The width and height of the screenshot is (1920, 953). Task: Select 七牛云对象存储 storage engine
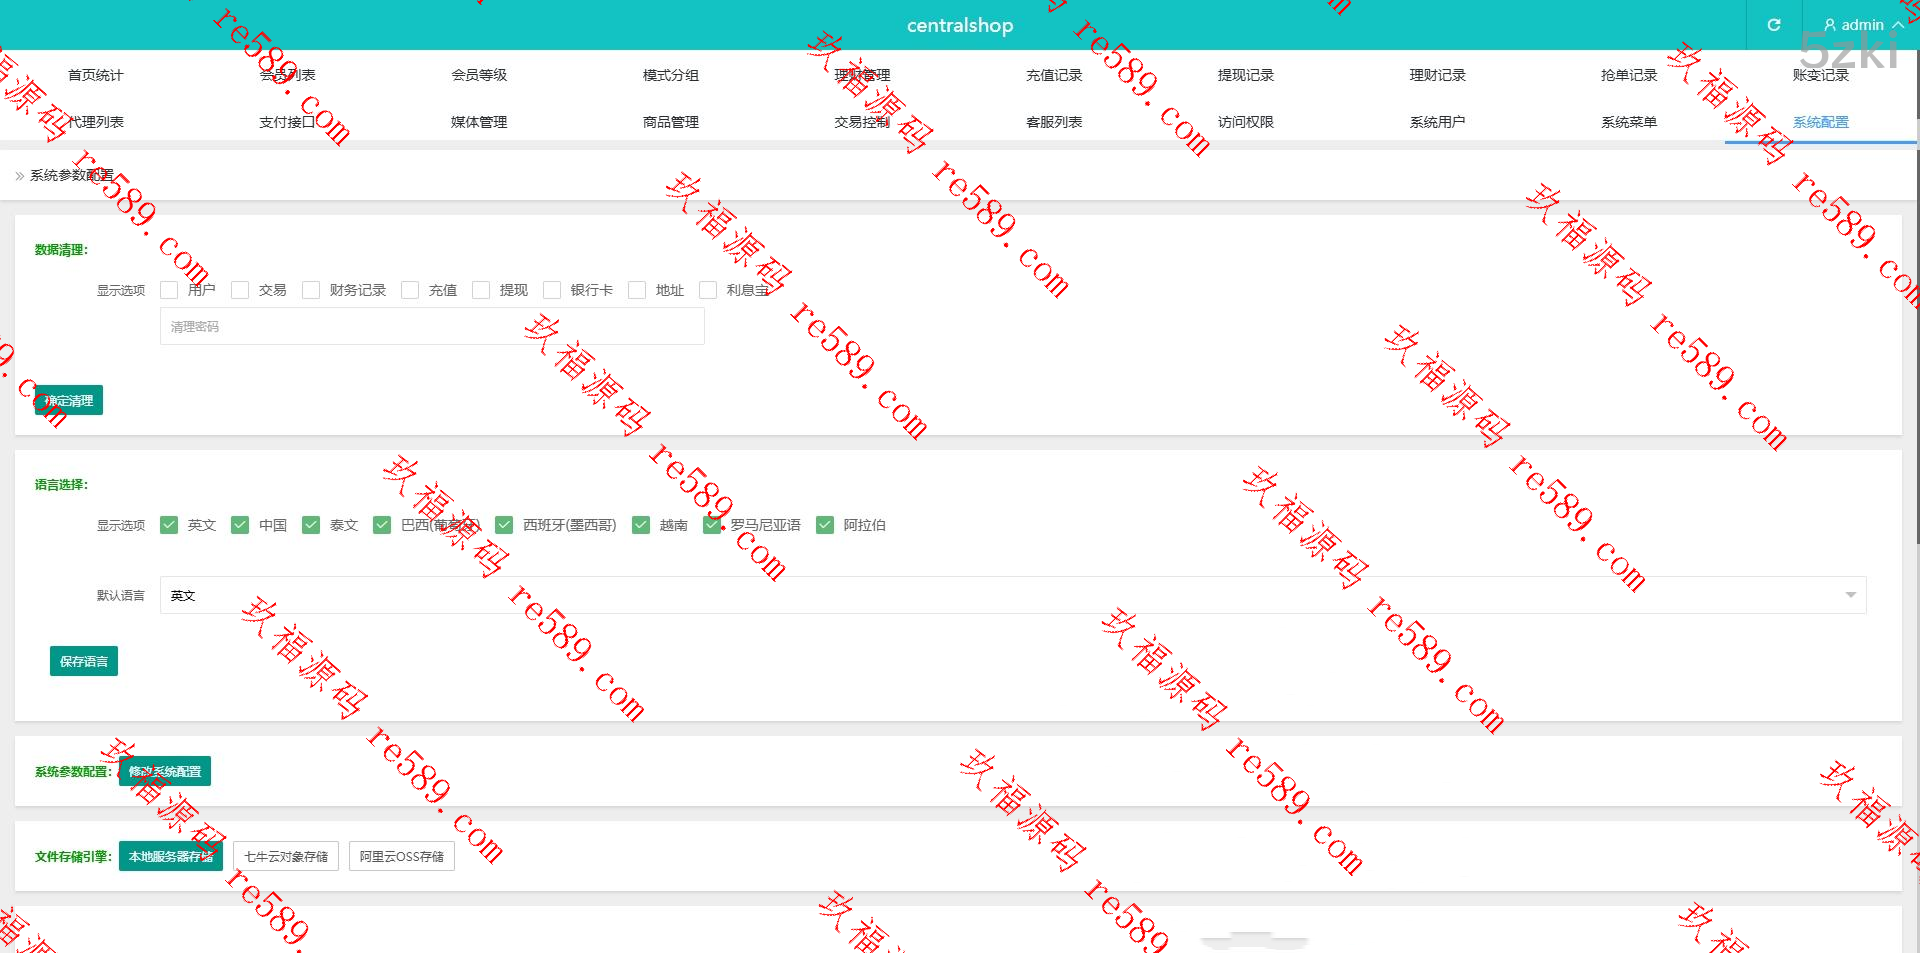point(286,856)
